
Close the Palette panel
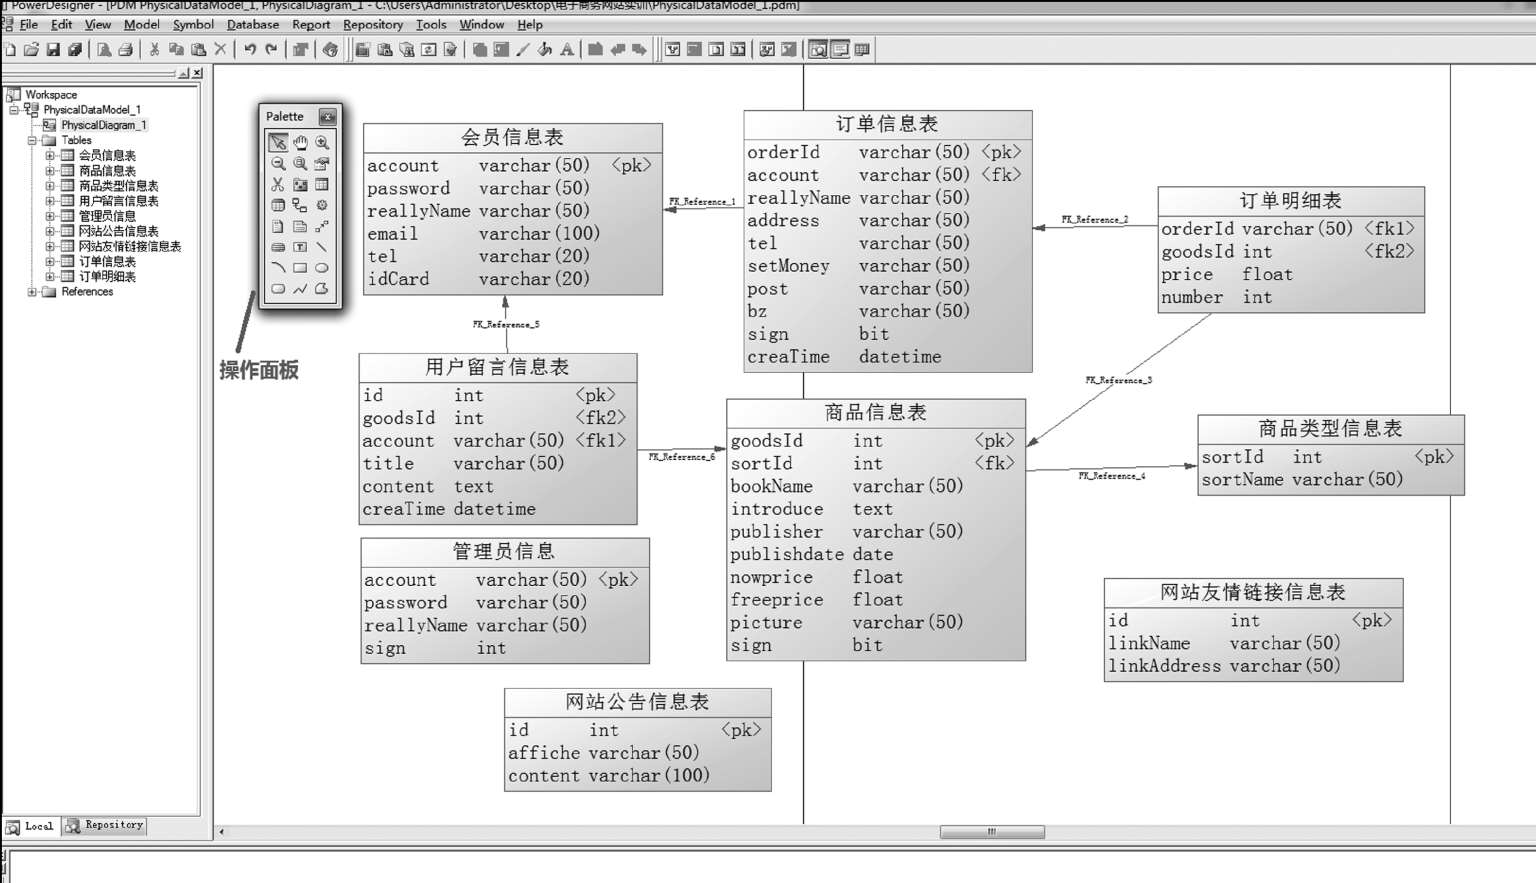coord(327,117)
